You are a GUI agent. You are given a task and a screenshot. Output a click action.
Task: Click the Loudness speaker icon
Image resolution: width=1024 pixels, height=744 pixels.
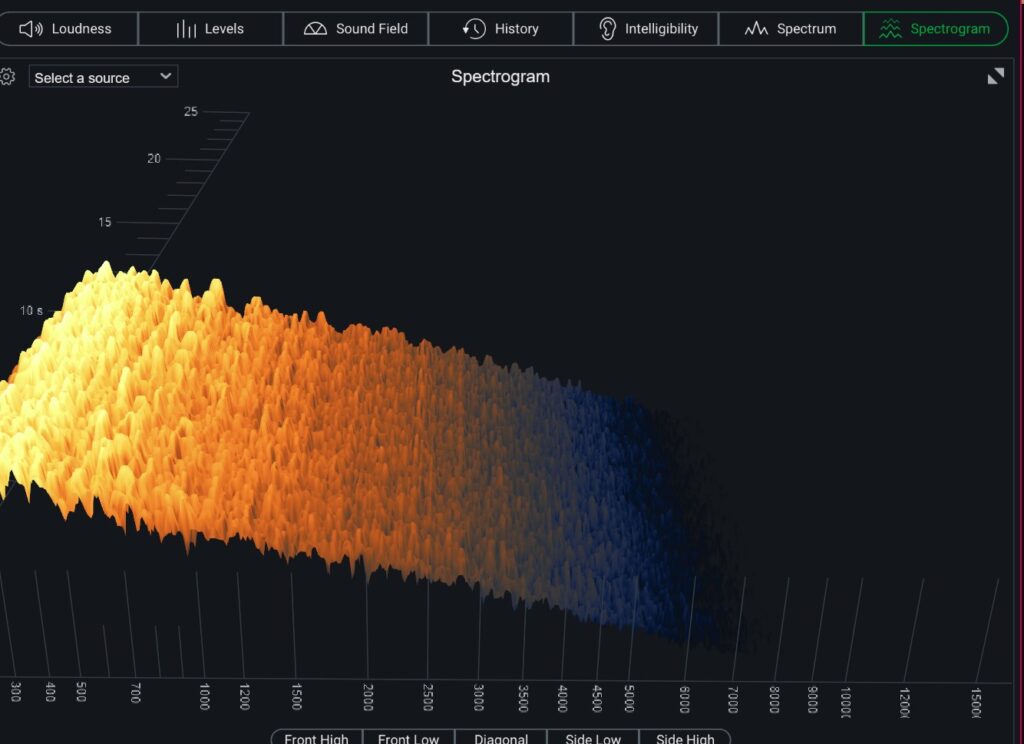(31, 29)
